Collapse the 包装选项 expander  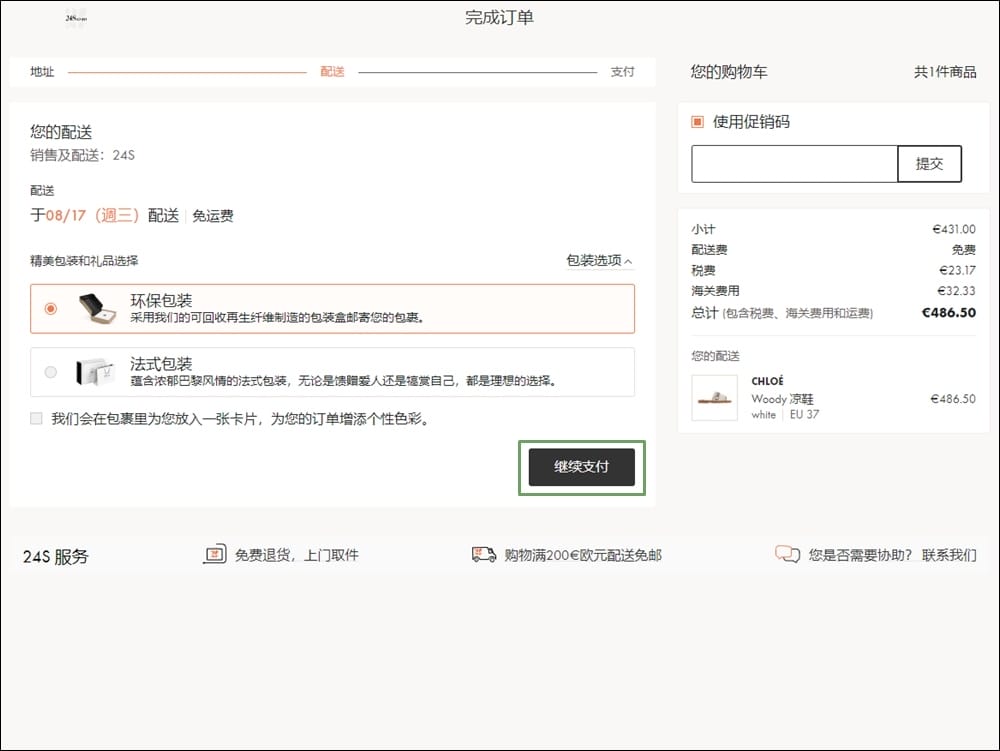(x=599, y=260)
